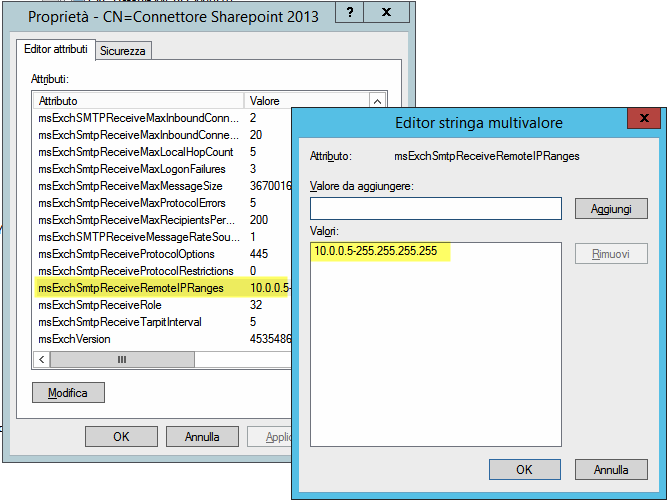Click the attribute list scroll up arrow
The width and height of the screenshot is (667, 500).
377,101
